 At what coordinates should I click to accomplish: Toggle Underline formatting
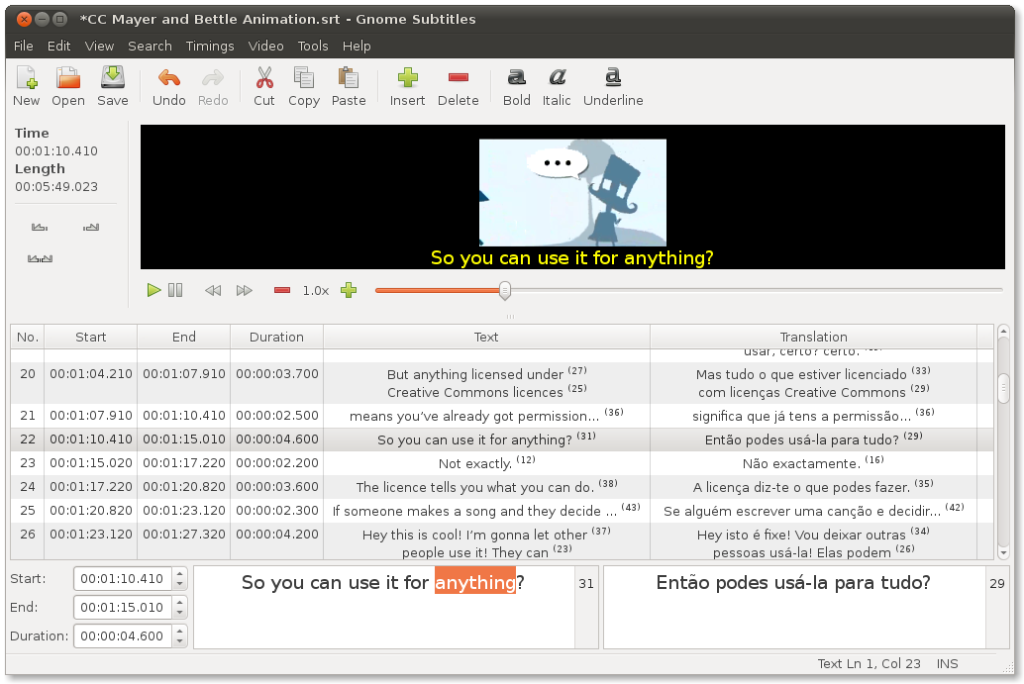[x=613, y=78]
